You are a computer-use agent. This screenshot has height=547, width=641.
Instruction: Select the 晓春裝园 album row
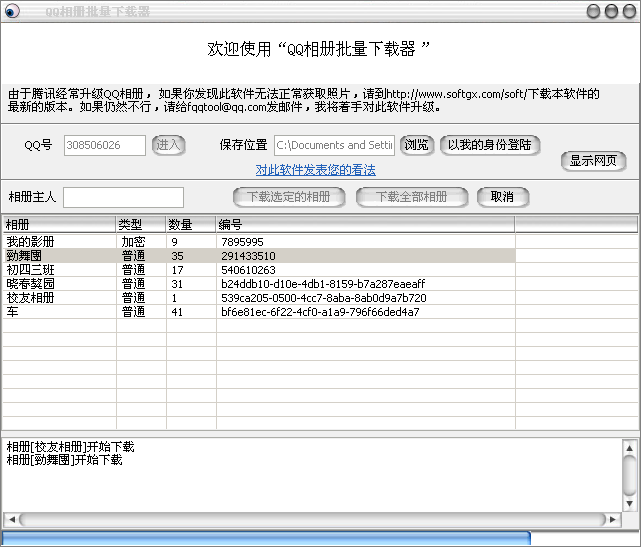pos(259,284)
